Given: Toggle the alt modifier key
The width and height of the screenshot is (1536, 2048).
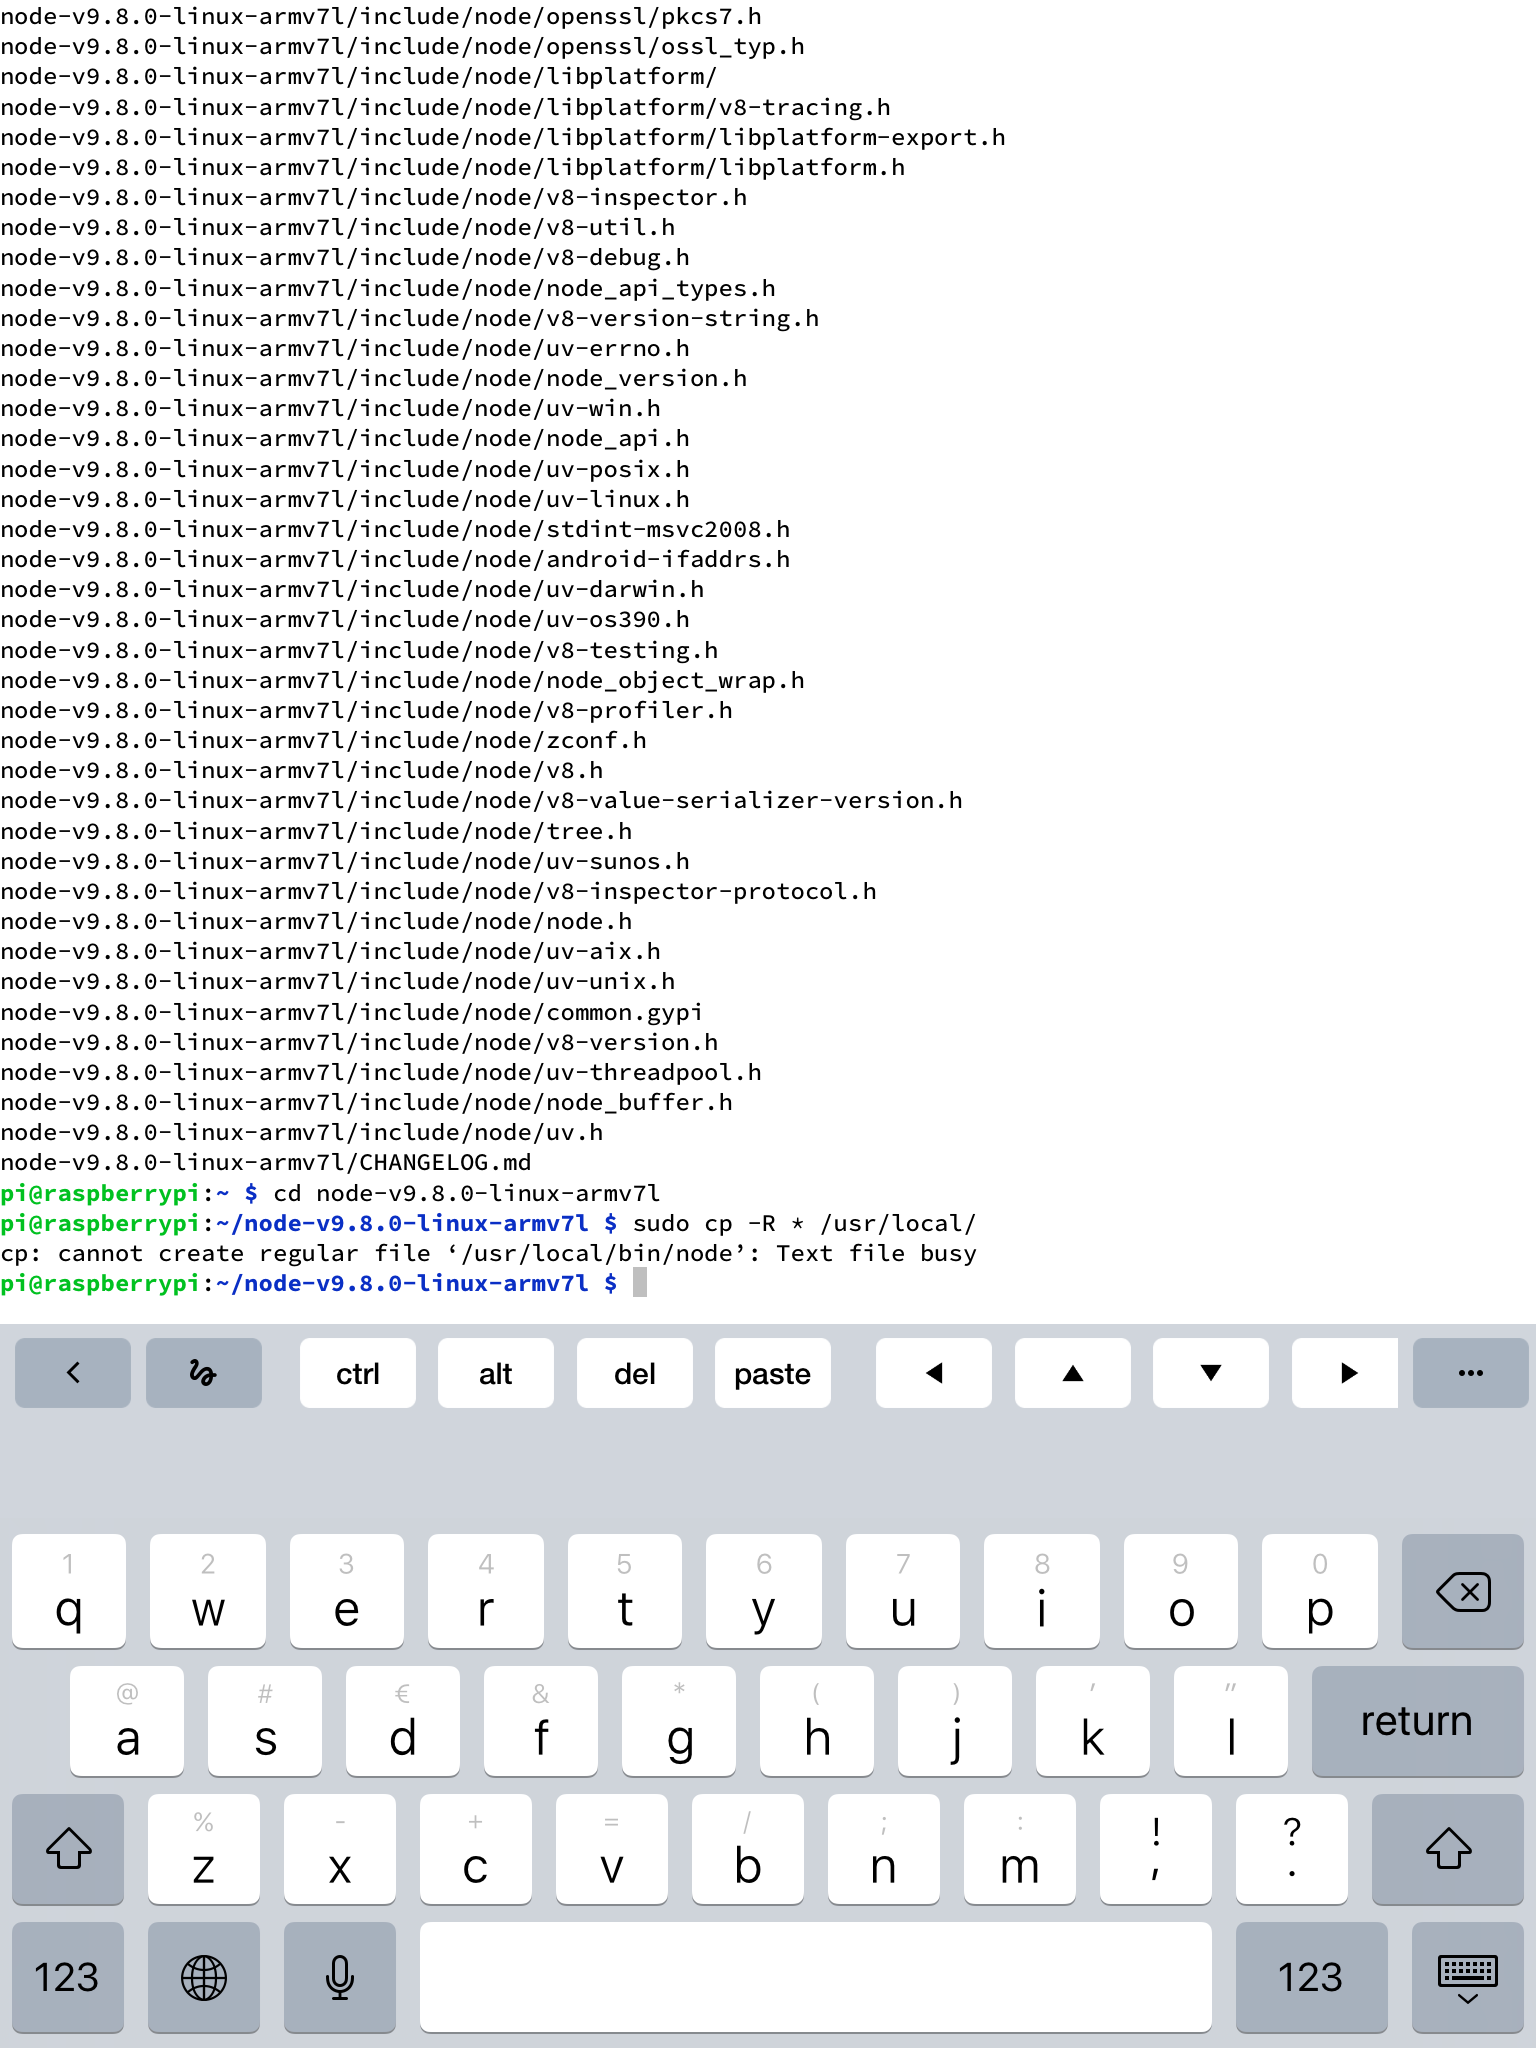Looking at the screenshot, I should point(495,1373).
